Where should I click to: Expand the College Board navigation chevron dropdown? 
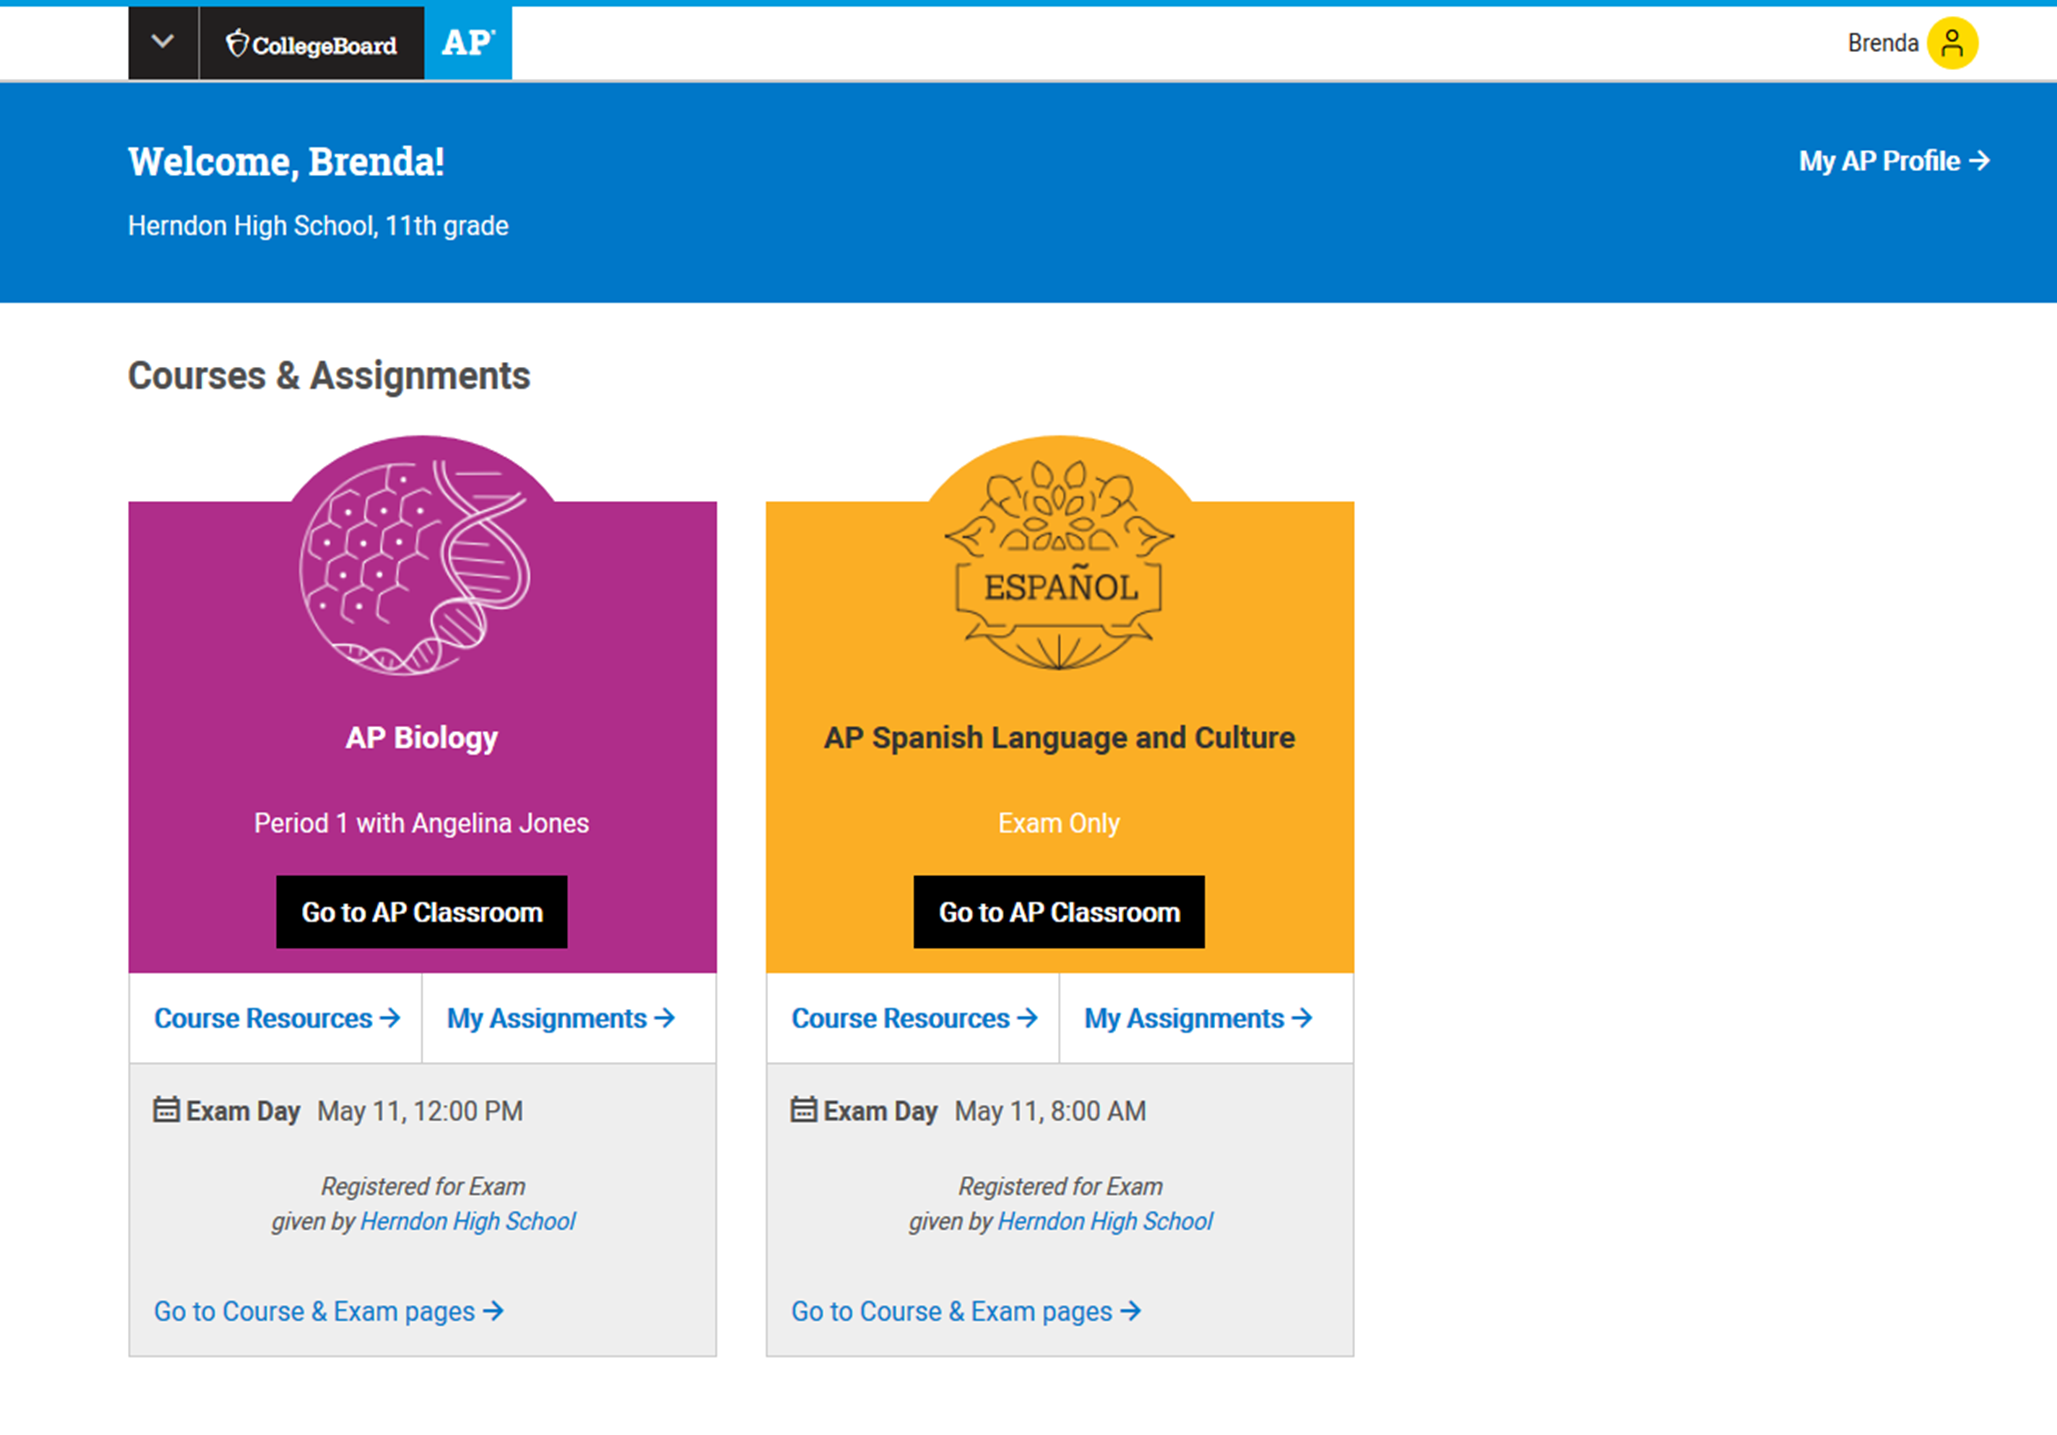(163, 43)
